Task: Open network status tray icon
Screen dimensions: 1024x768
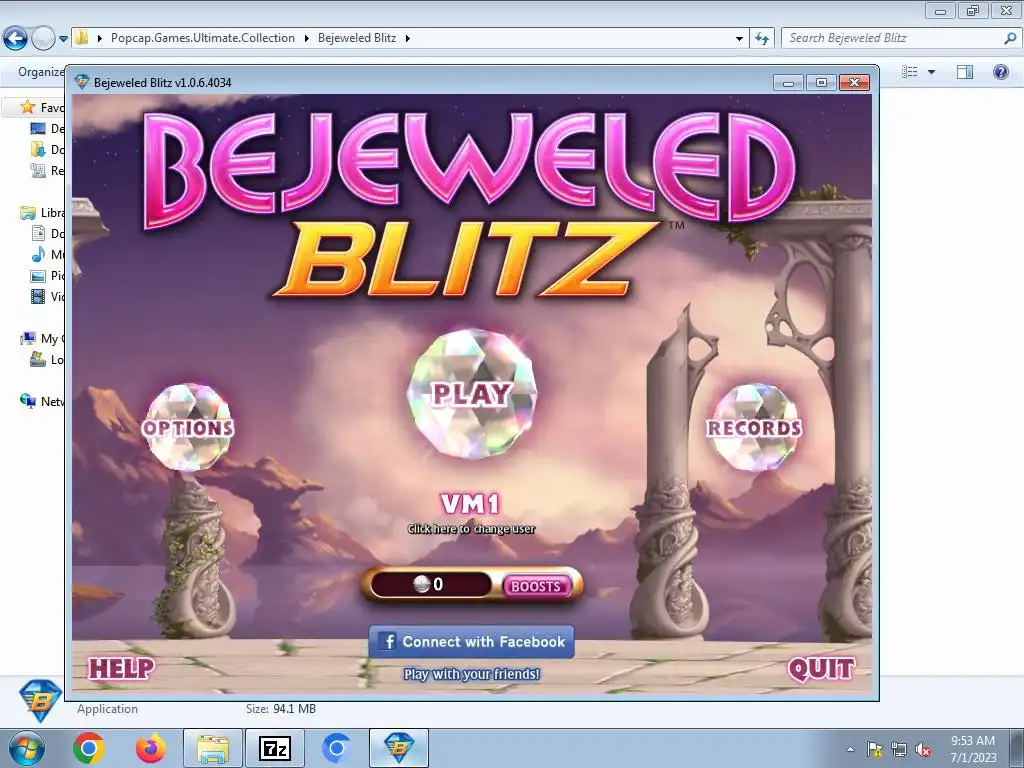Action: click(x=899, y=749)
